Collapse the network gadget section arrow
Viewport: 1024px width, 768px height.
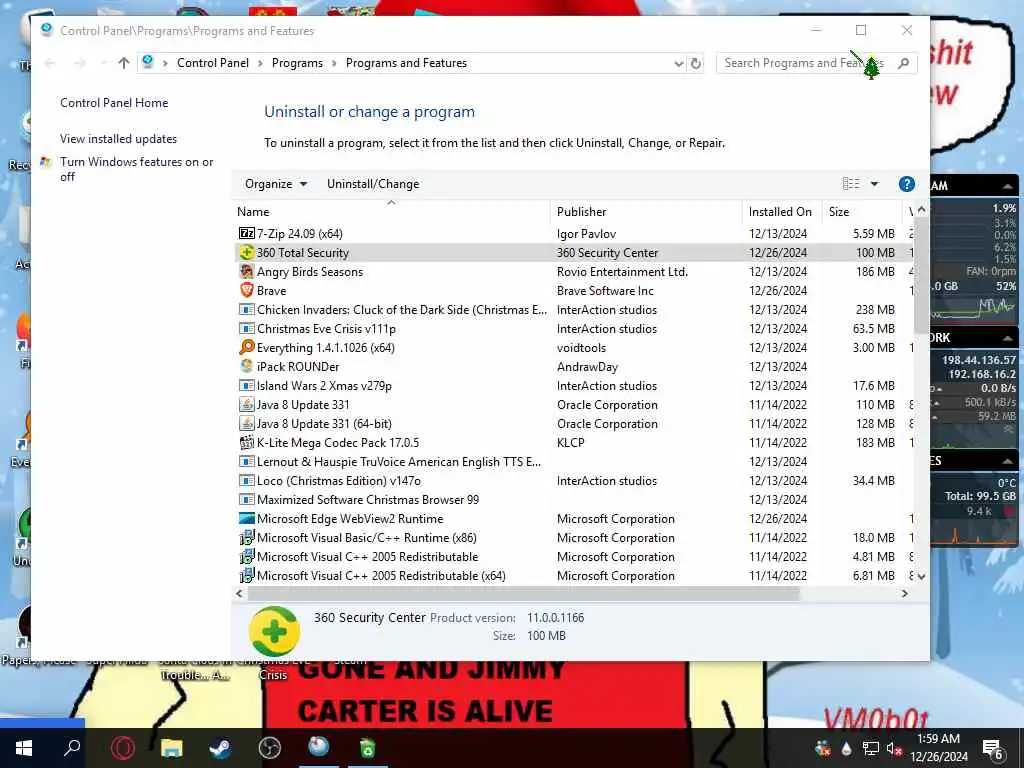click(x=1008, y=338)
